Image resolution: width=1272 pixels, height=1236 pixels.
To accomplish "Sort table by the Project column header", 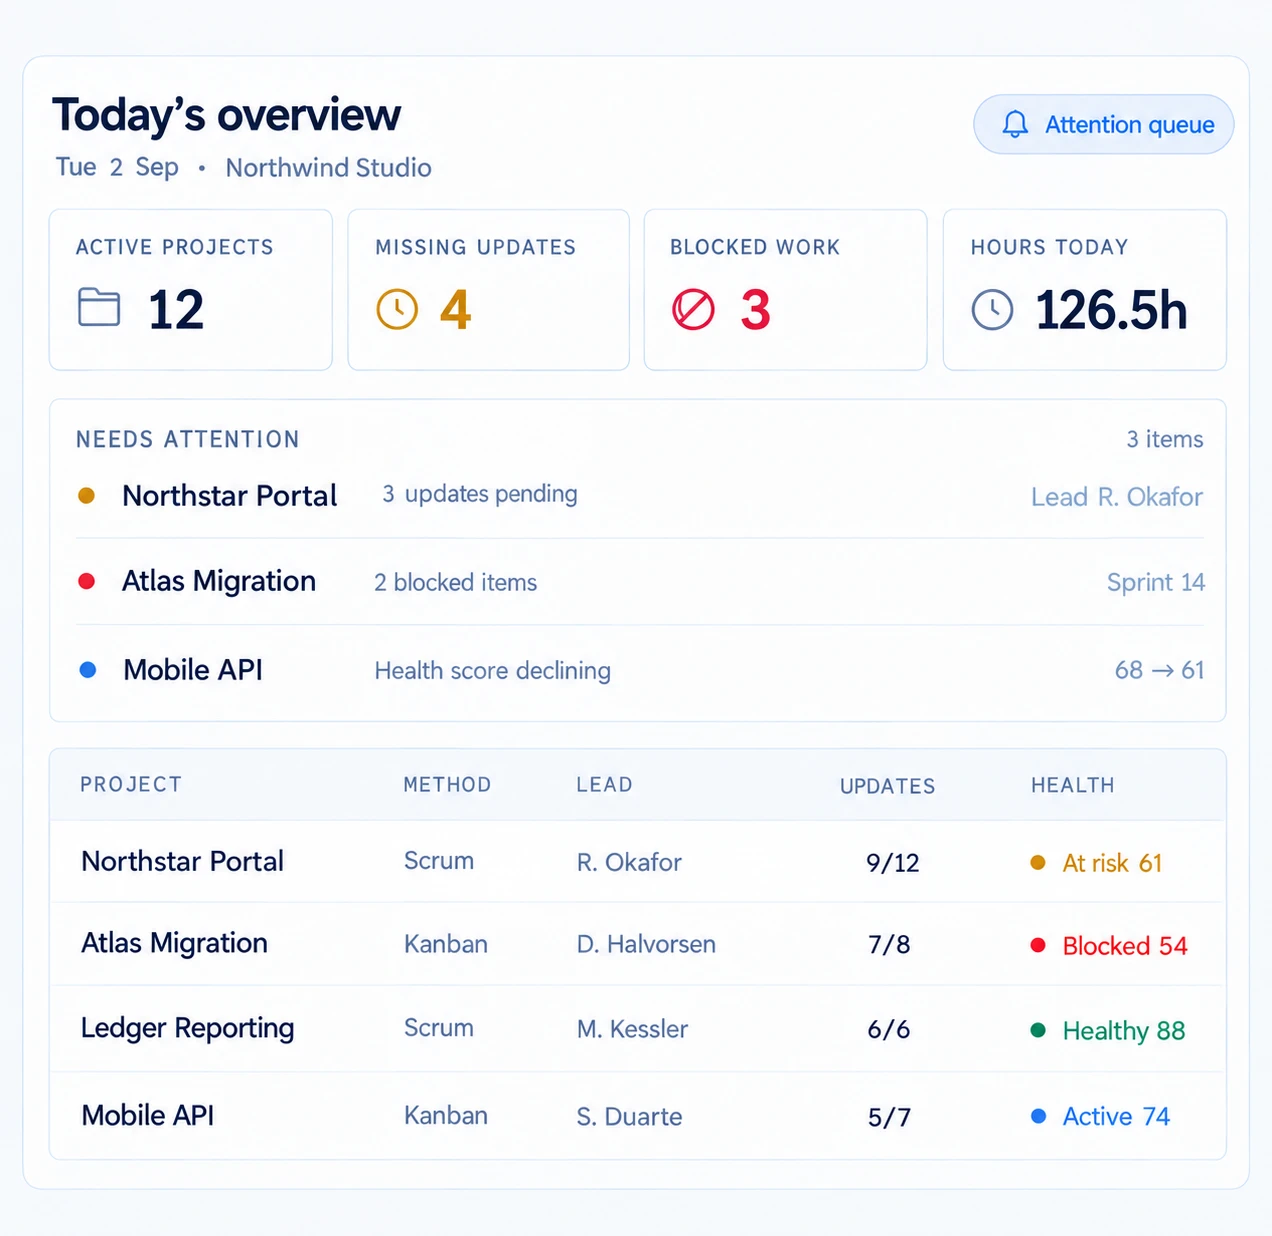I will tap(131, 784).
